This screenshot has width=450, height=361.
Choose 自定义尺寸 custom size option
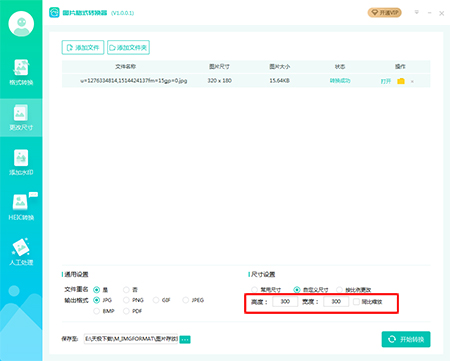(x=297, y=290)
